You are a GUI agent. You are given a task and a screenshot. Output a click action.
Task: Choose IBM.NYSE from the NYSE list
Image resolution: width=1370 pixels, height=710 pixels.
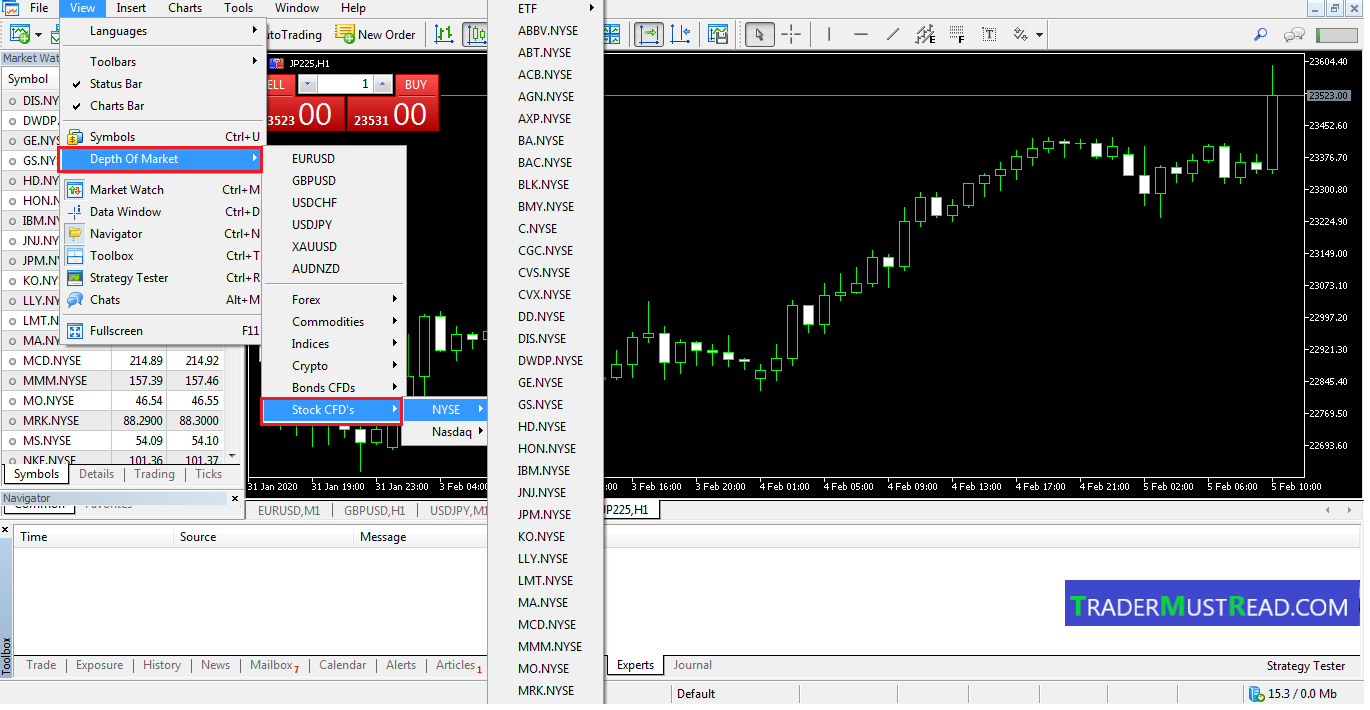[546, 471]
